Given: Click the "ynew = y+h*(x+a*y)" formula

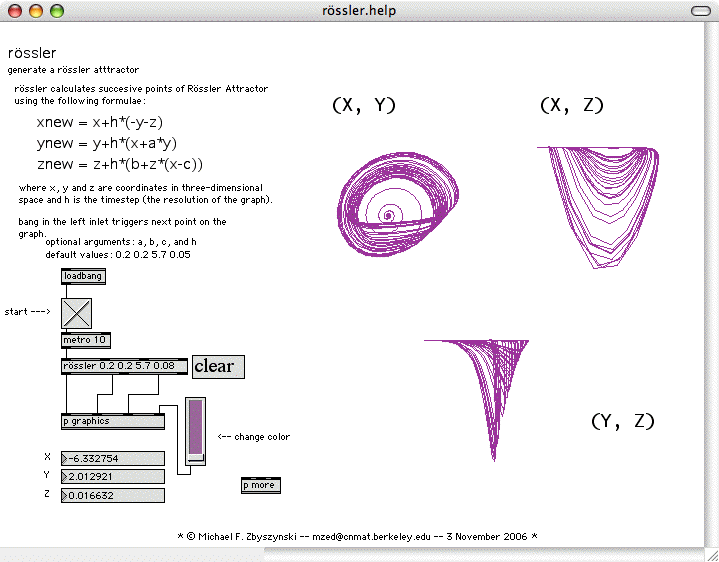Looking at the screenshot, I should (107, 143).
